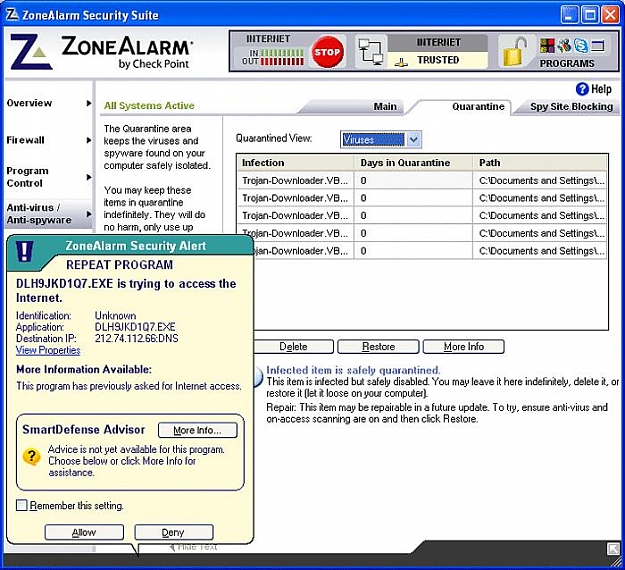Click the ZoneAlarm Z logo

31,52
